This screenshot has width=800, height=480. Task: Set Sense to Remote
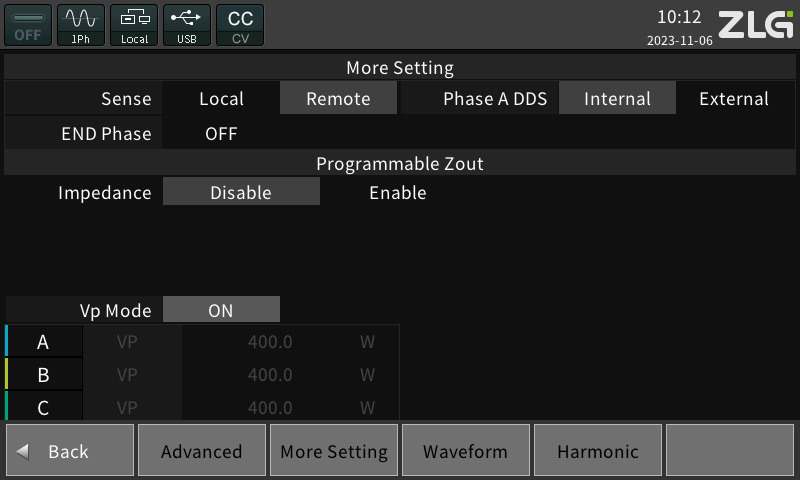click(338, 99)
